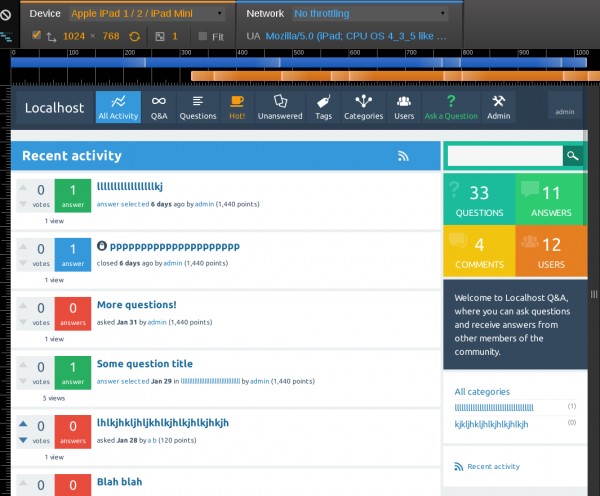Upvote the lhlkjhkljhljkhlkjhlkjhlkjh question
Image resolution: width=600 pixels, height=496 pixels.
pyautogui.click(x=24, y=425)
